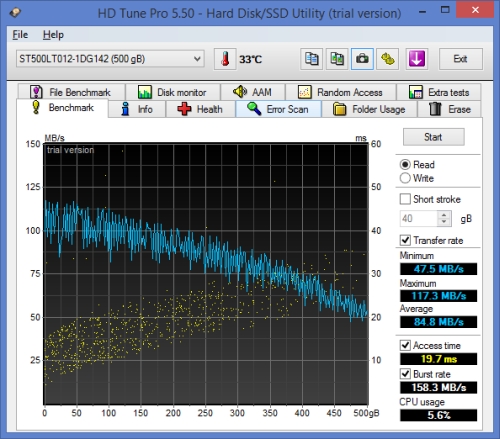Save screenshot with camera icon

362,59
